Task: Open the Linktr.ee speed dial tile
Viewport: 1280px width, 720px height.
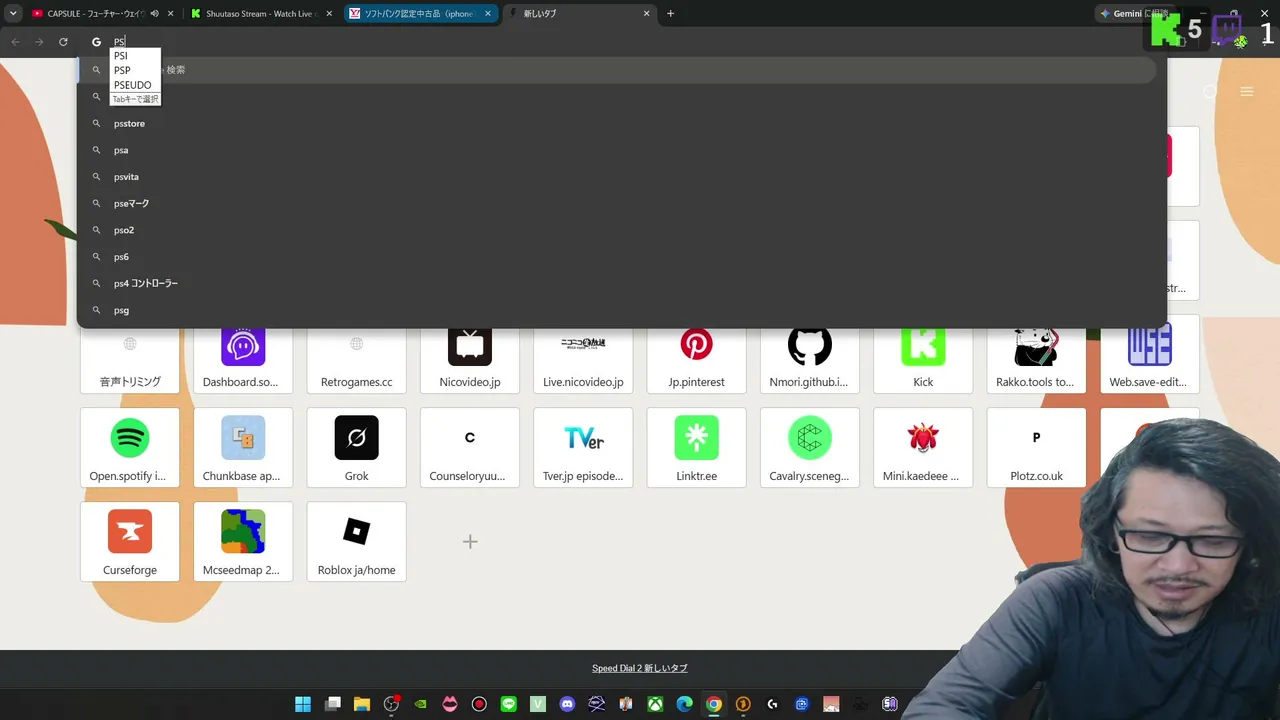Action: point(697,447)
